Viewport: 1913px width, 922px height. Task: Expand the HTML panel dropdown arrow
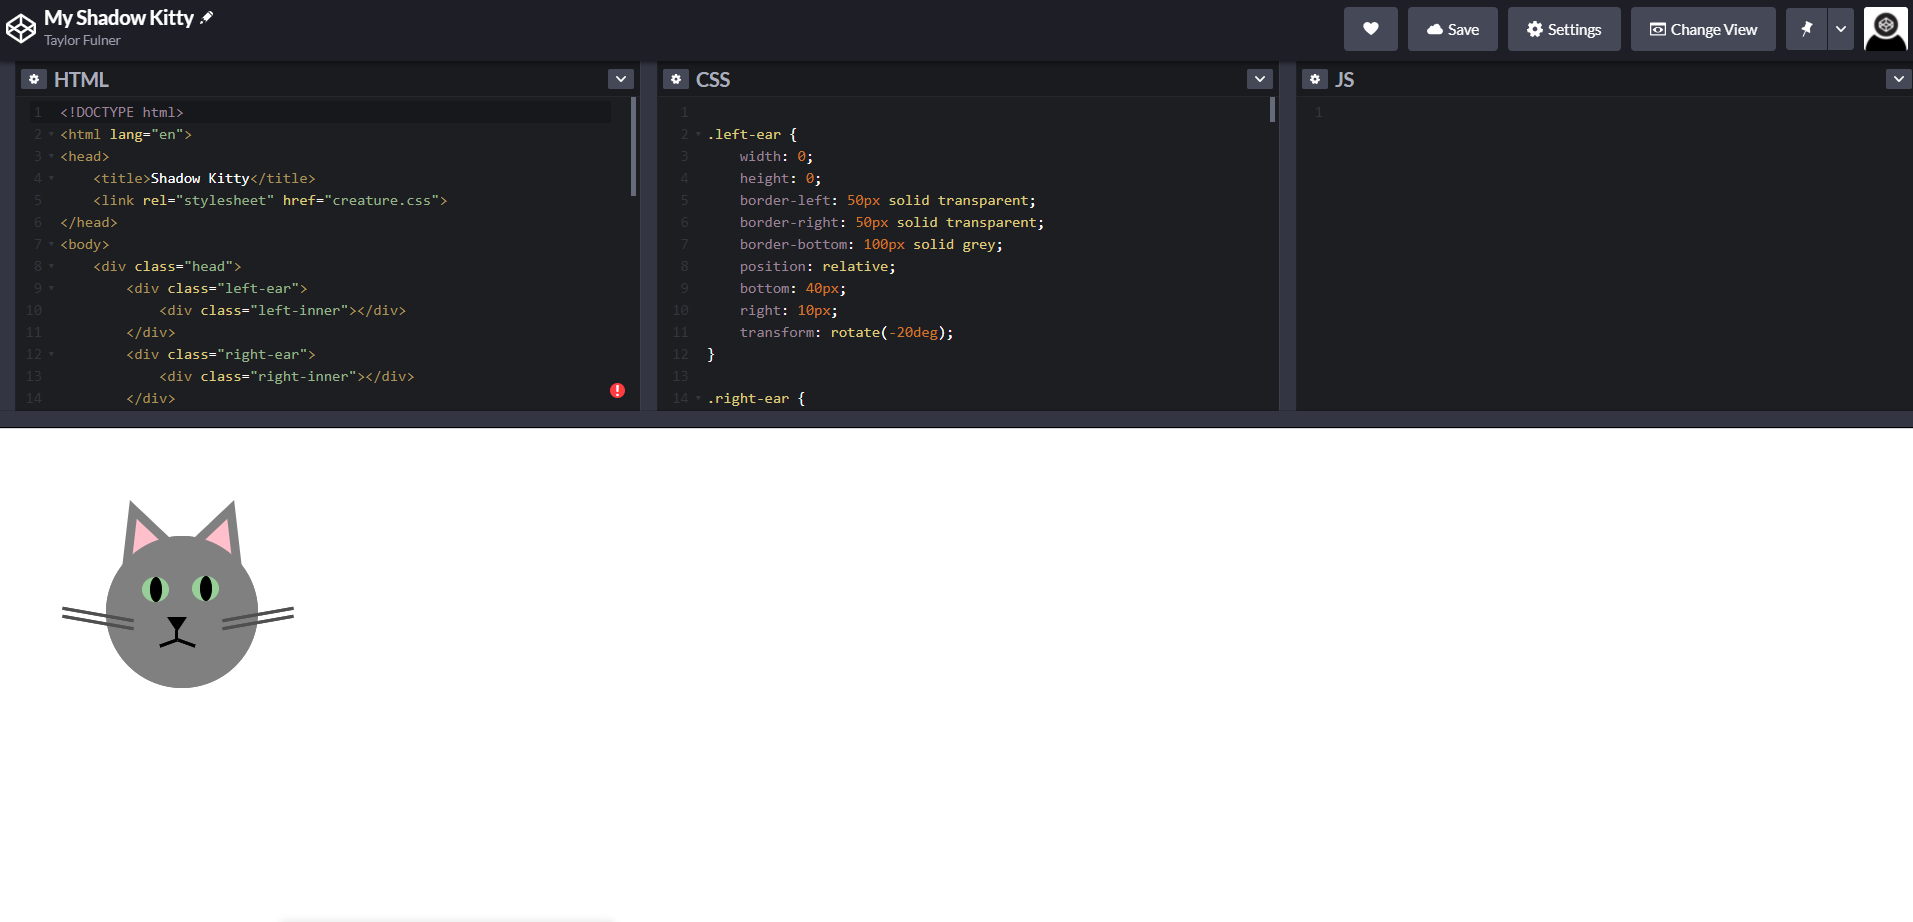(x=621, y=79)
